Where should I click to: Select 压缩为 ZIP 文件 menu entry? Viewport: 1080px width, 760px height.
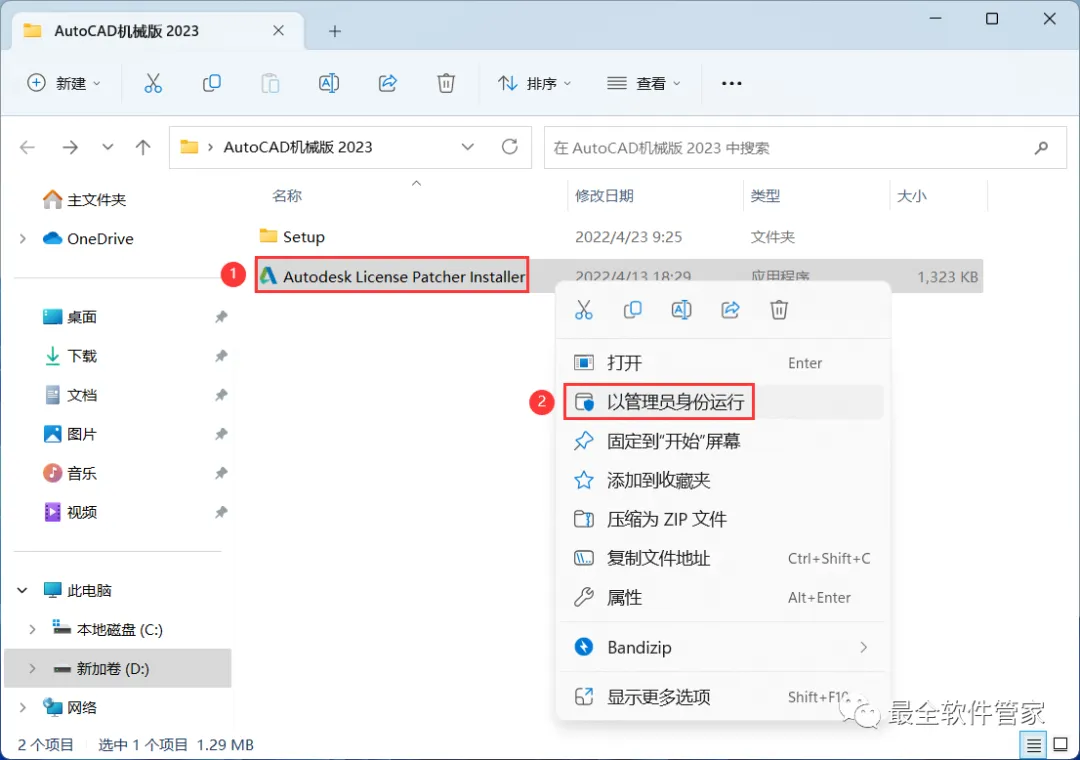[723, 519]
